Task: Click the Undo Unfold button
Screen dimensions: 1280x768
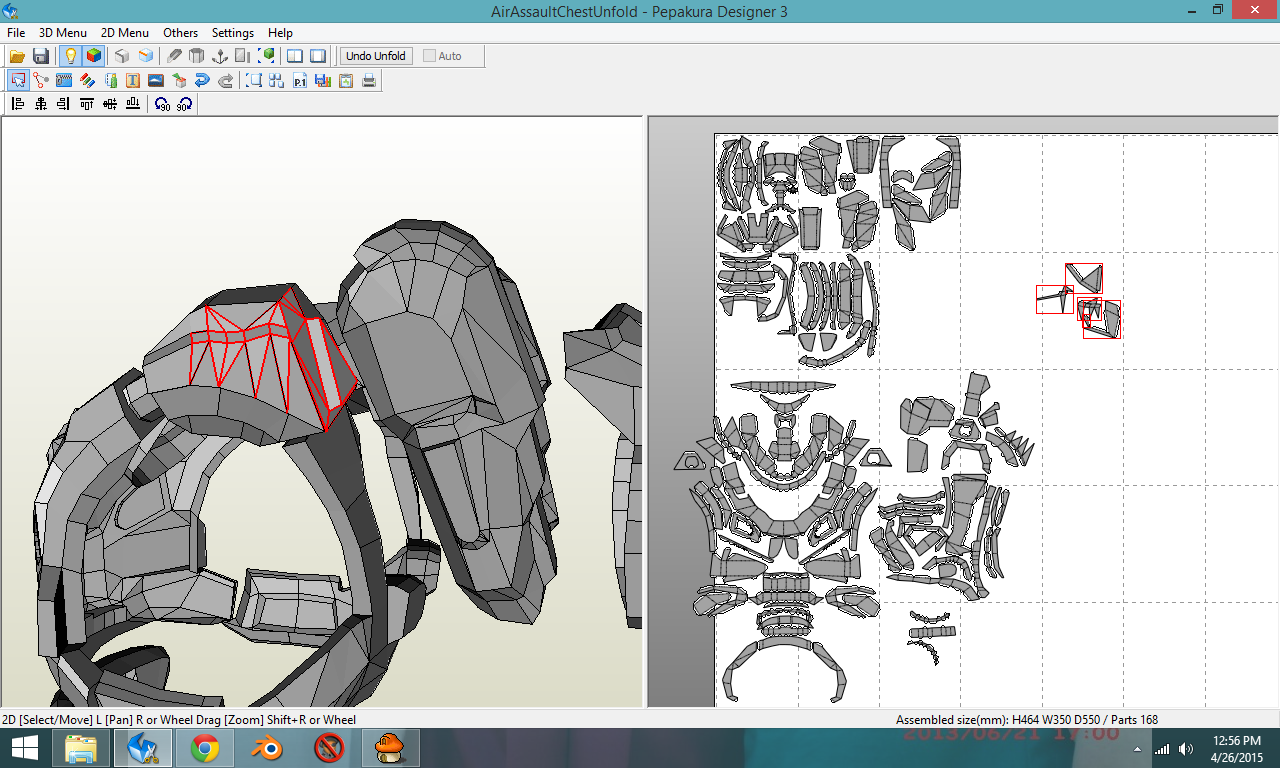Action: pyautogui.click(x=376, y=56)
